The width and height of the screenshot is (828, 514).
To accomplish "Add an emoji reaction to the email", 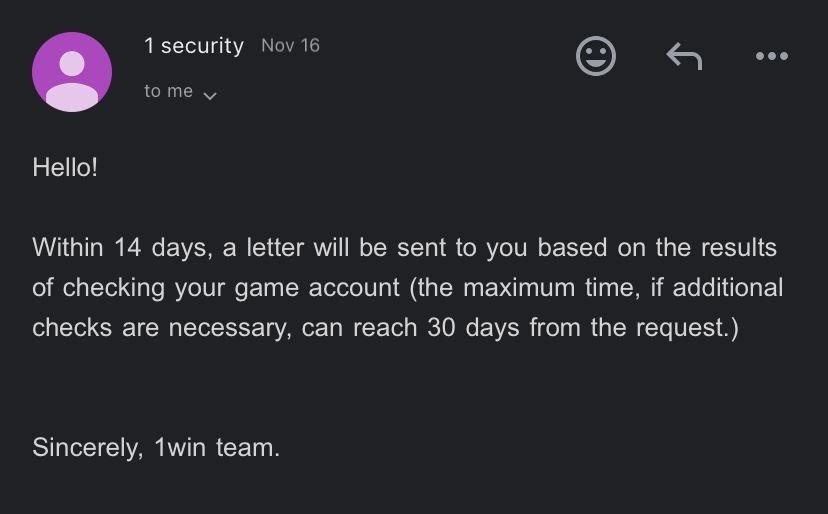I will tap(596, 56).
